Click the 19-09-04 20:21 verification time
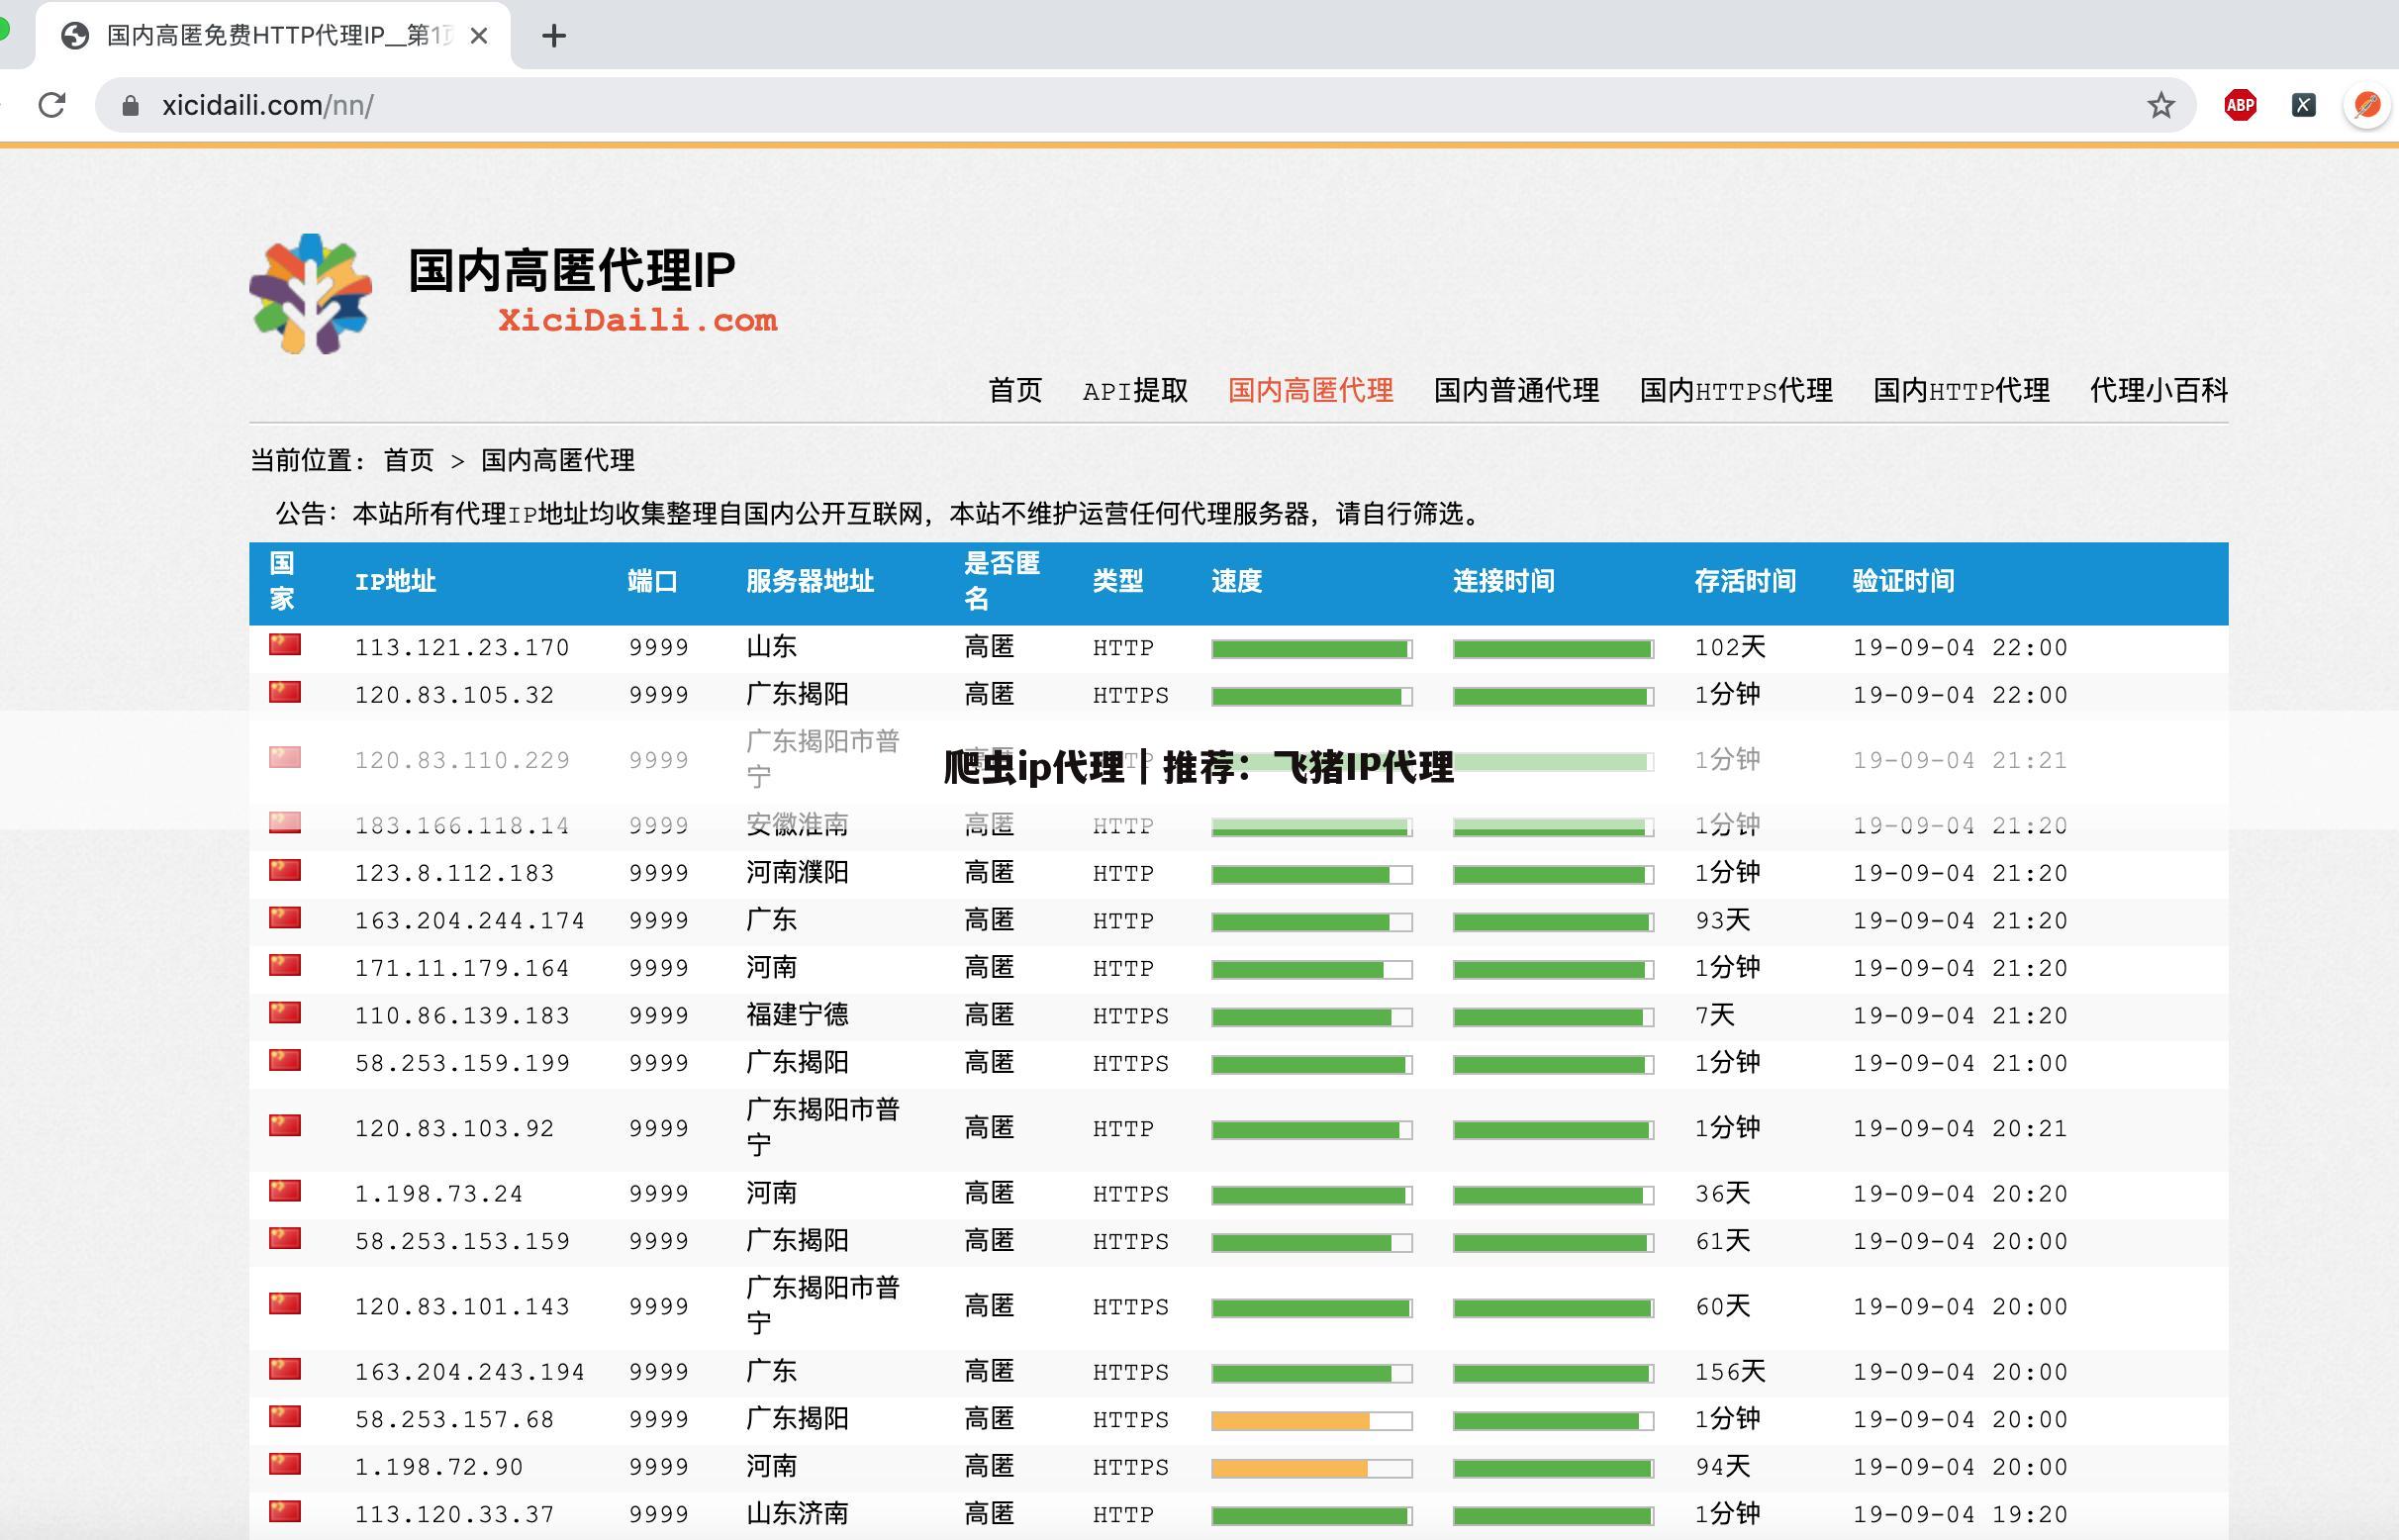The height and width of the screenshot is (1540, 2399). [1960, 1129]
